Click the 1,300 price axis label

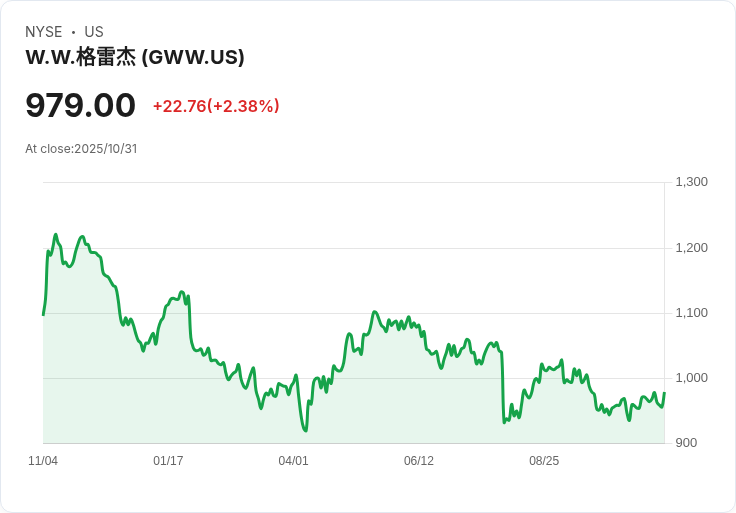coord(691,182)
